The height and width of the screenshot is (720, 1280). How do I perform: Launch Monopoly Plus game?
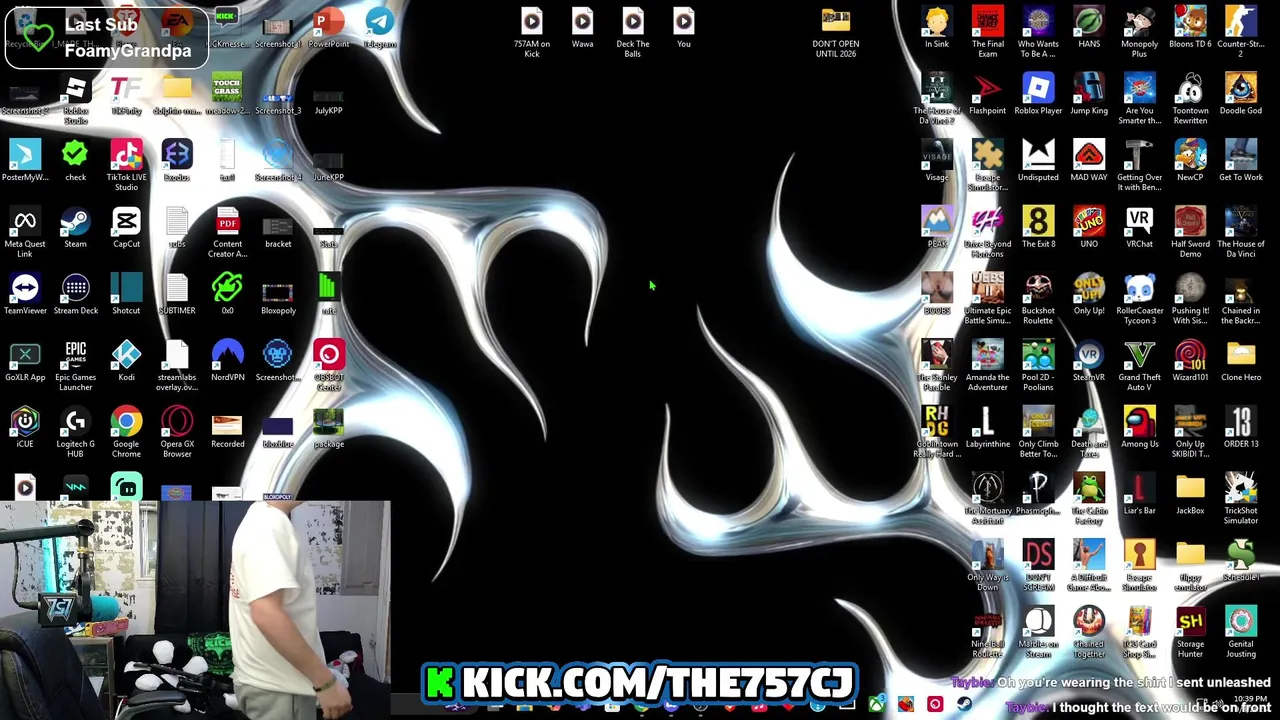(1139, 33)
